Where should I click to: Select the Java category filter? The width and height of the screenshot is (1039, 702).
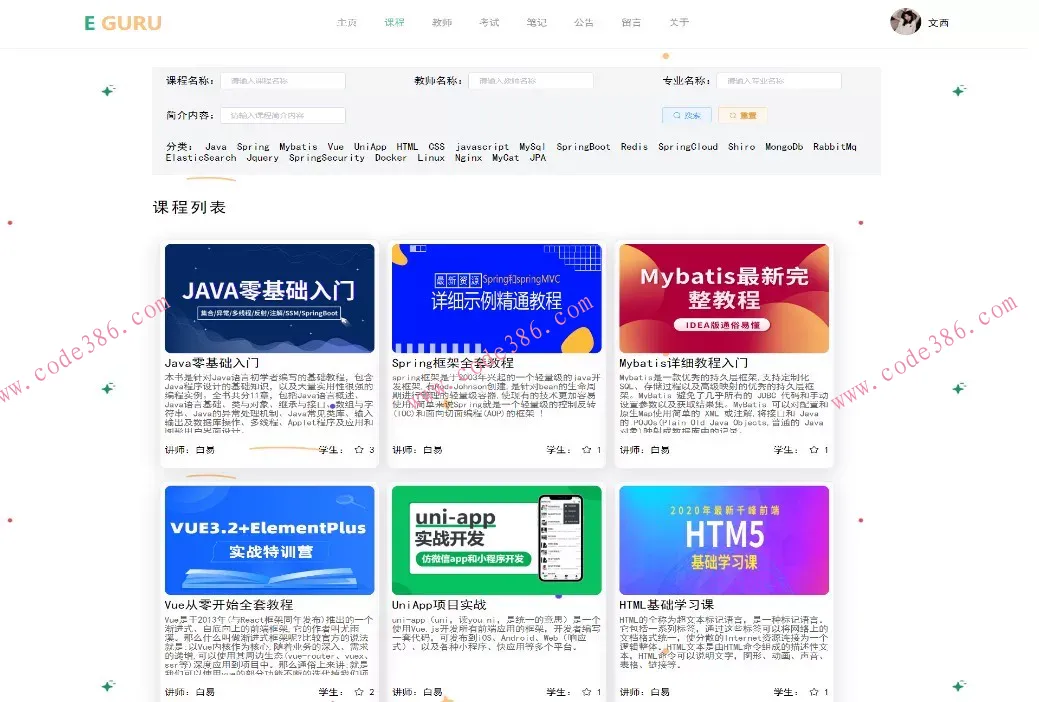(x=215, y=146)
